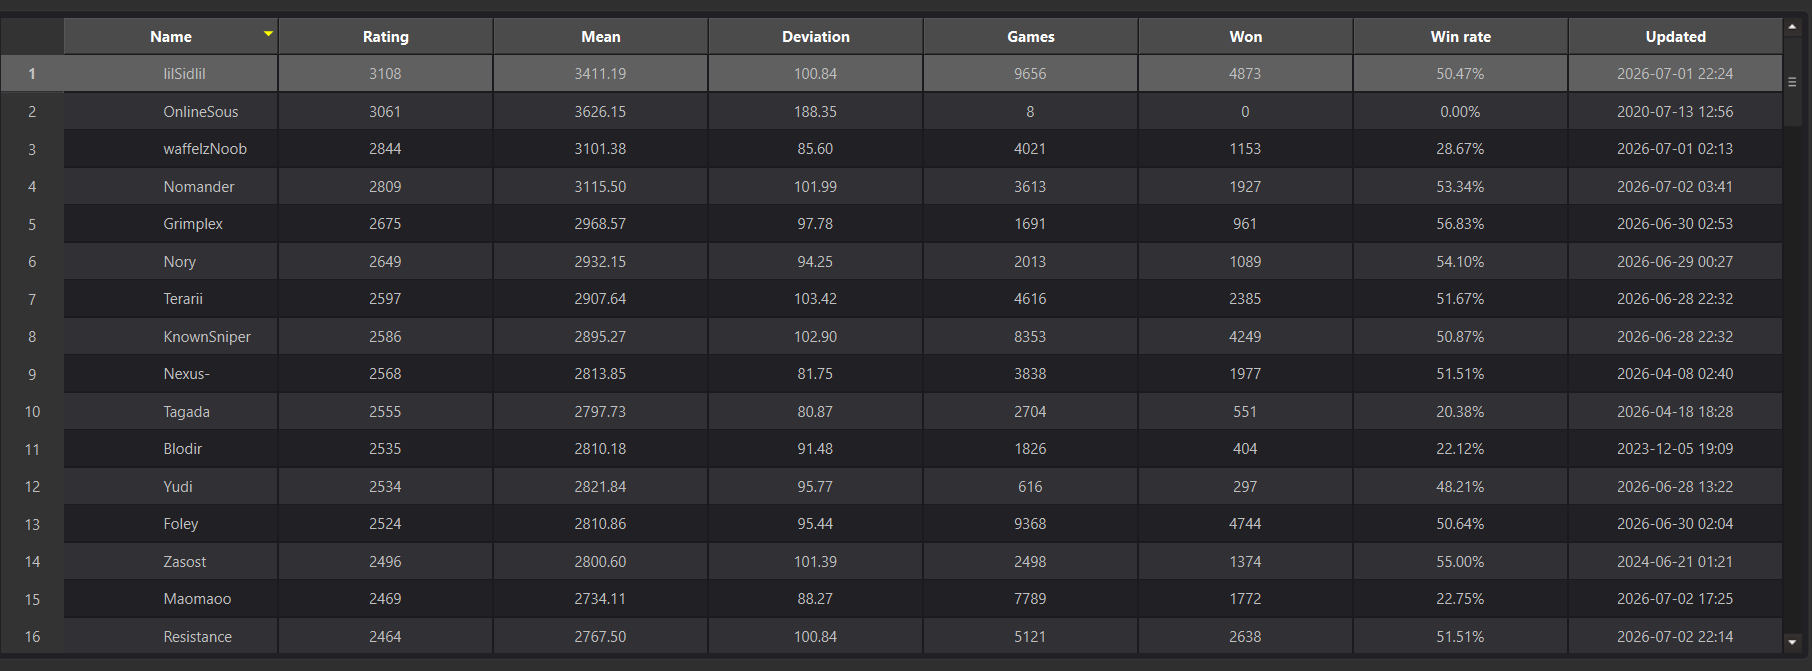
Task: Select the top-left corner header cell
Action: tap(32, 36)
